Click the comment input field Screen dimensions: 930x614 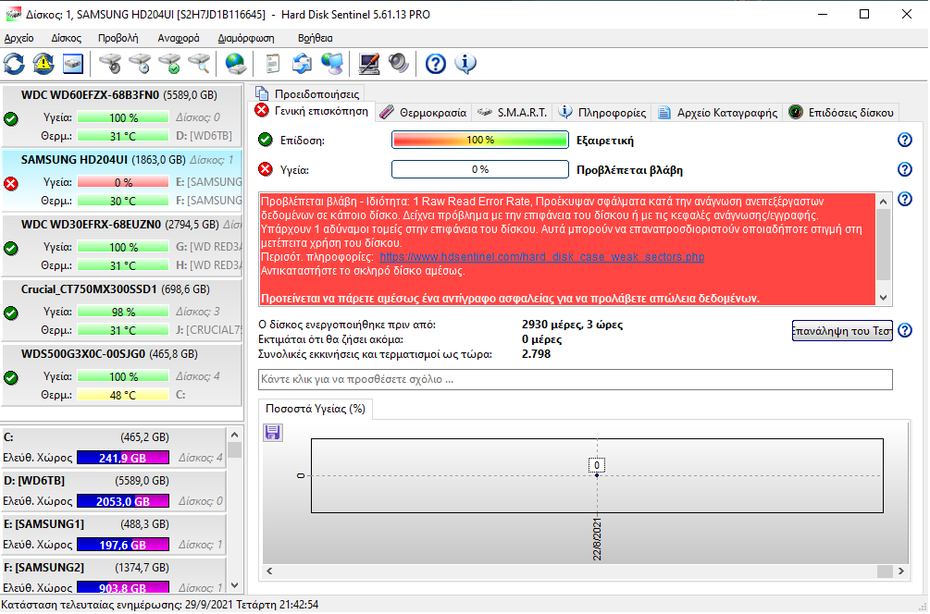click(x=575, y=380)
